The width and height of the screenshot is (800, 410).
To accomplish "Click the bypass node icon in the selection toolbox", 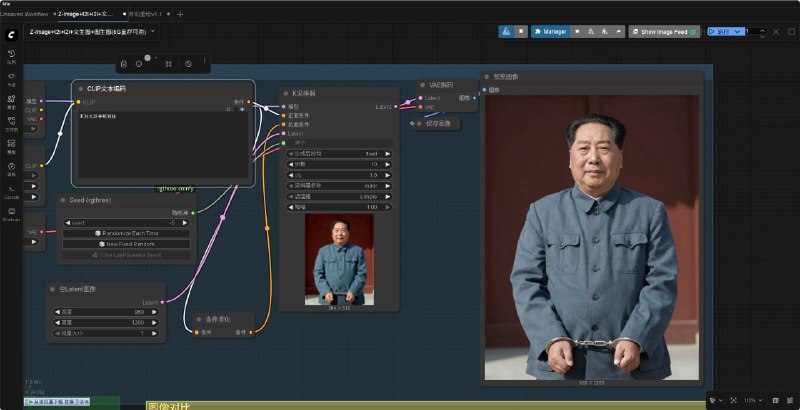I will 189,64.
